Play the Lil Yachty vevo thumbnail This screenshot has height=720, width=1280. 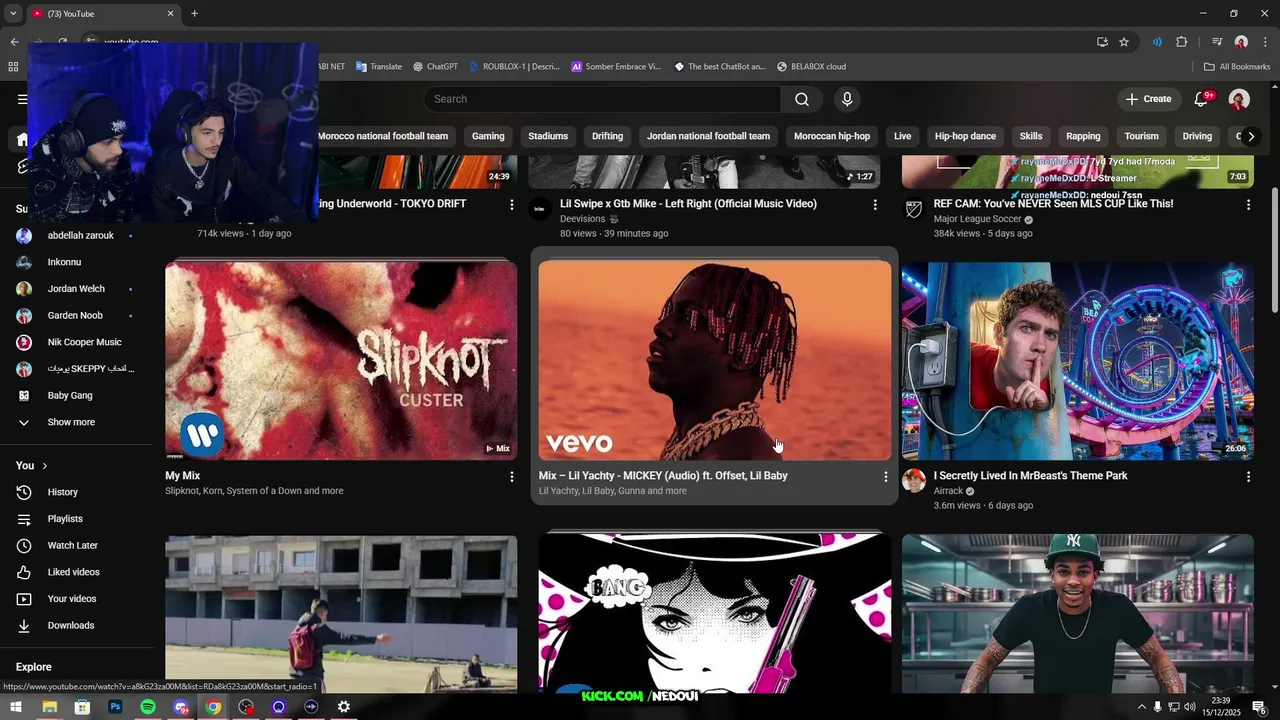tap(715, 361)
